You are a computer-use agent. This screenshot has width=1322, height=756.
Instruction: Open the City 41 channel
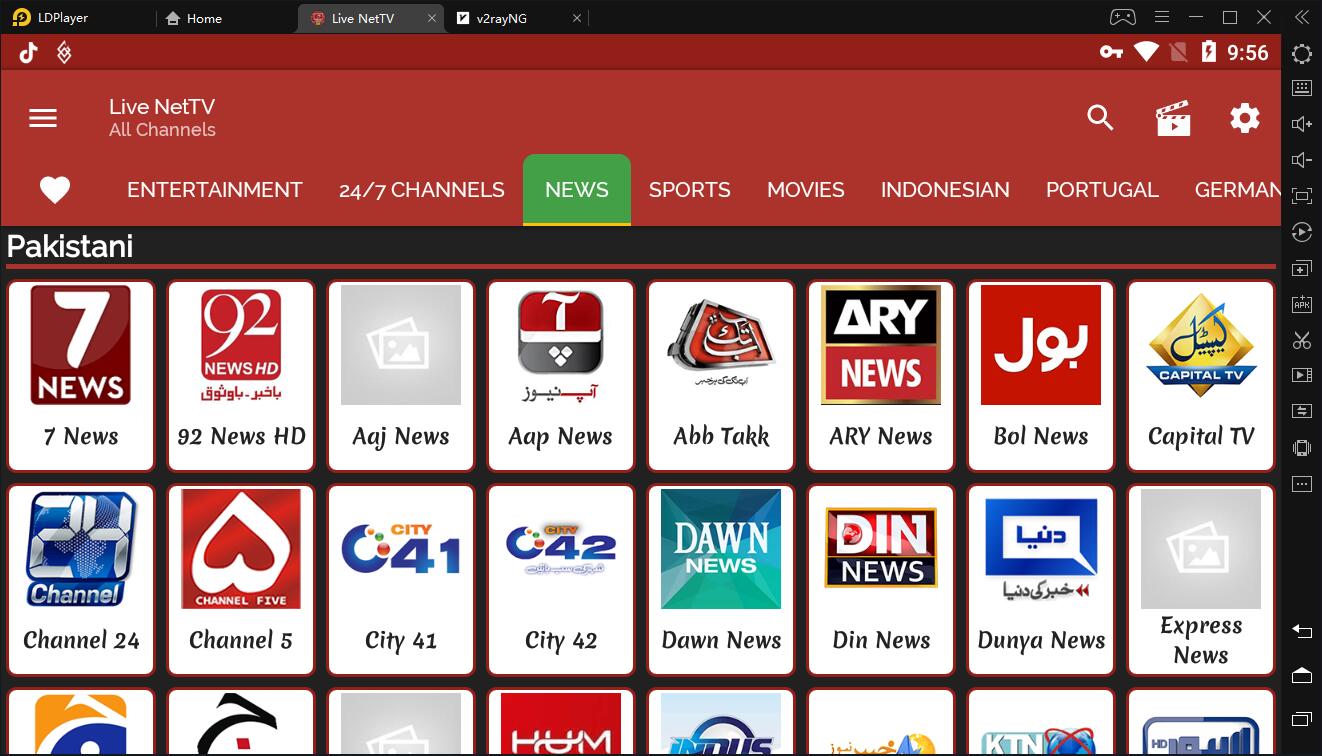[x=401, y=580]
